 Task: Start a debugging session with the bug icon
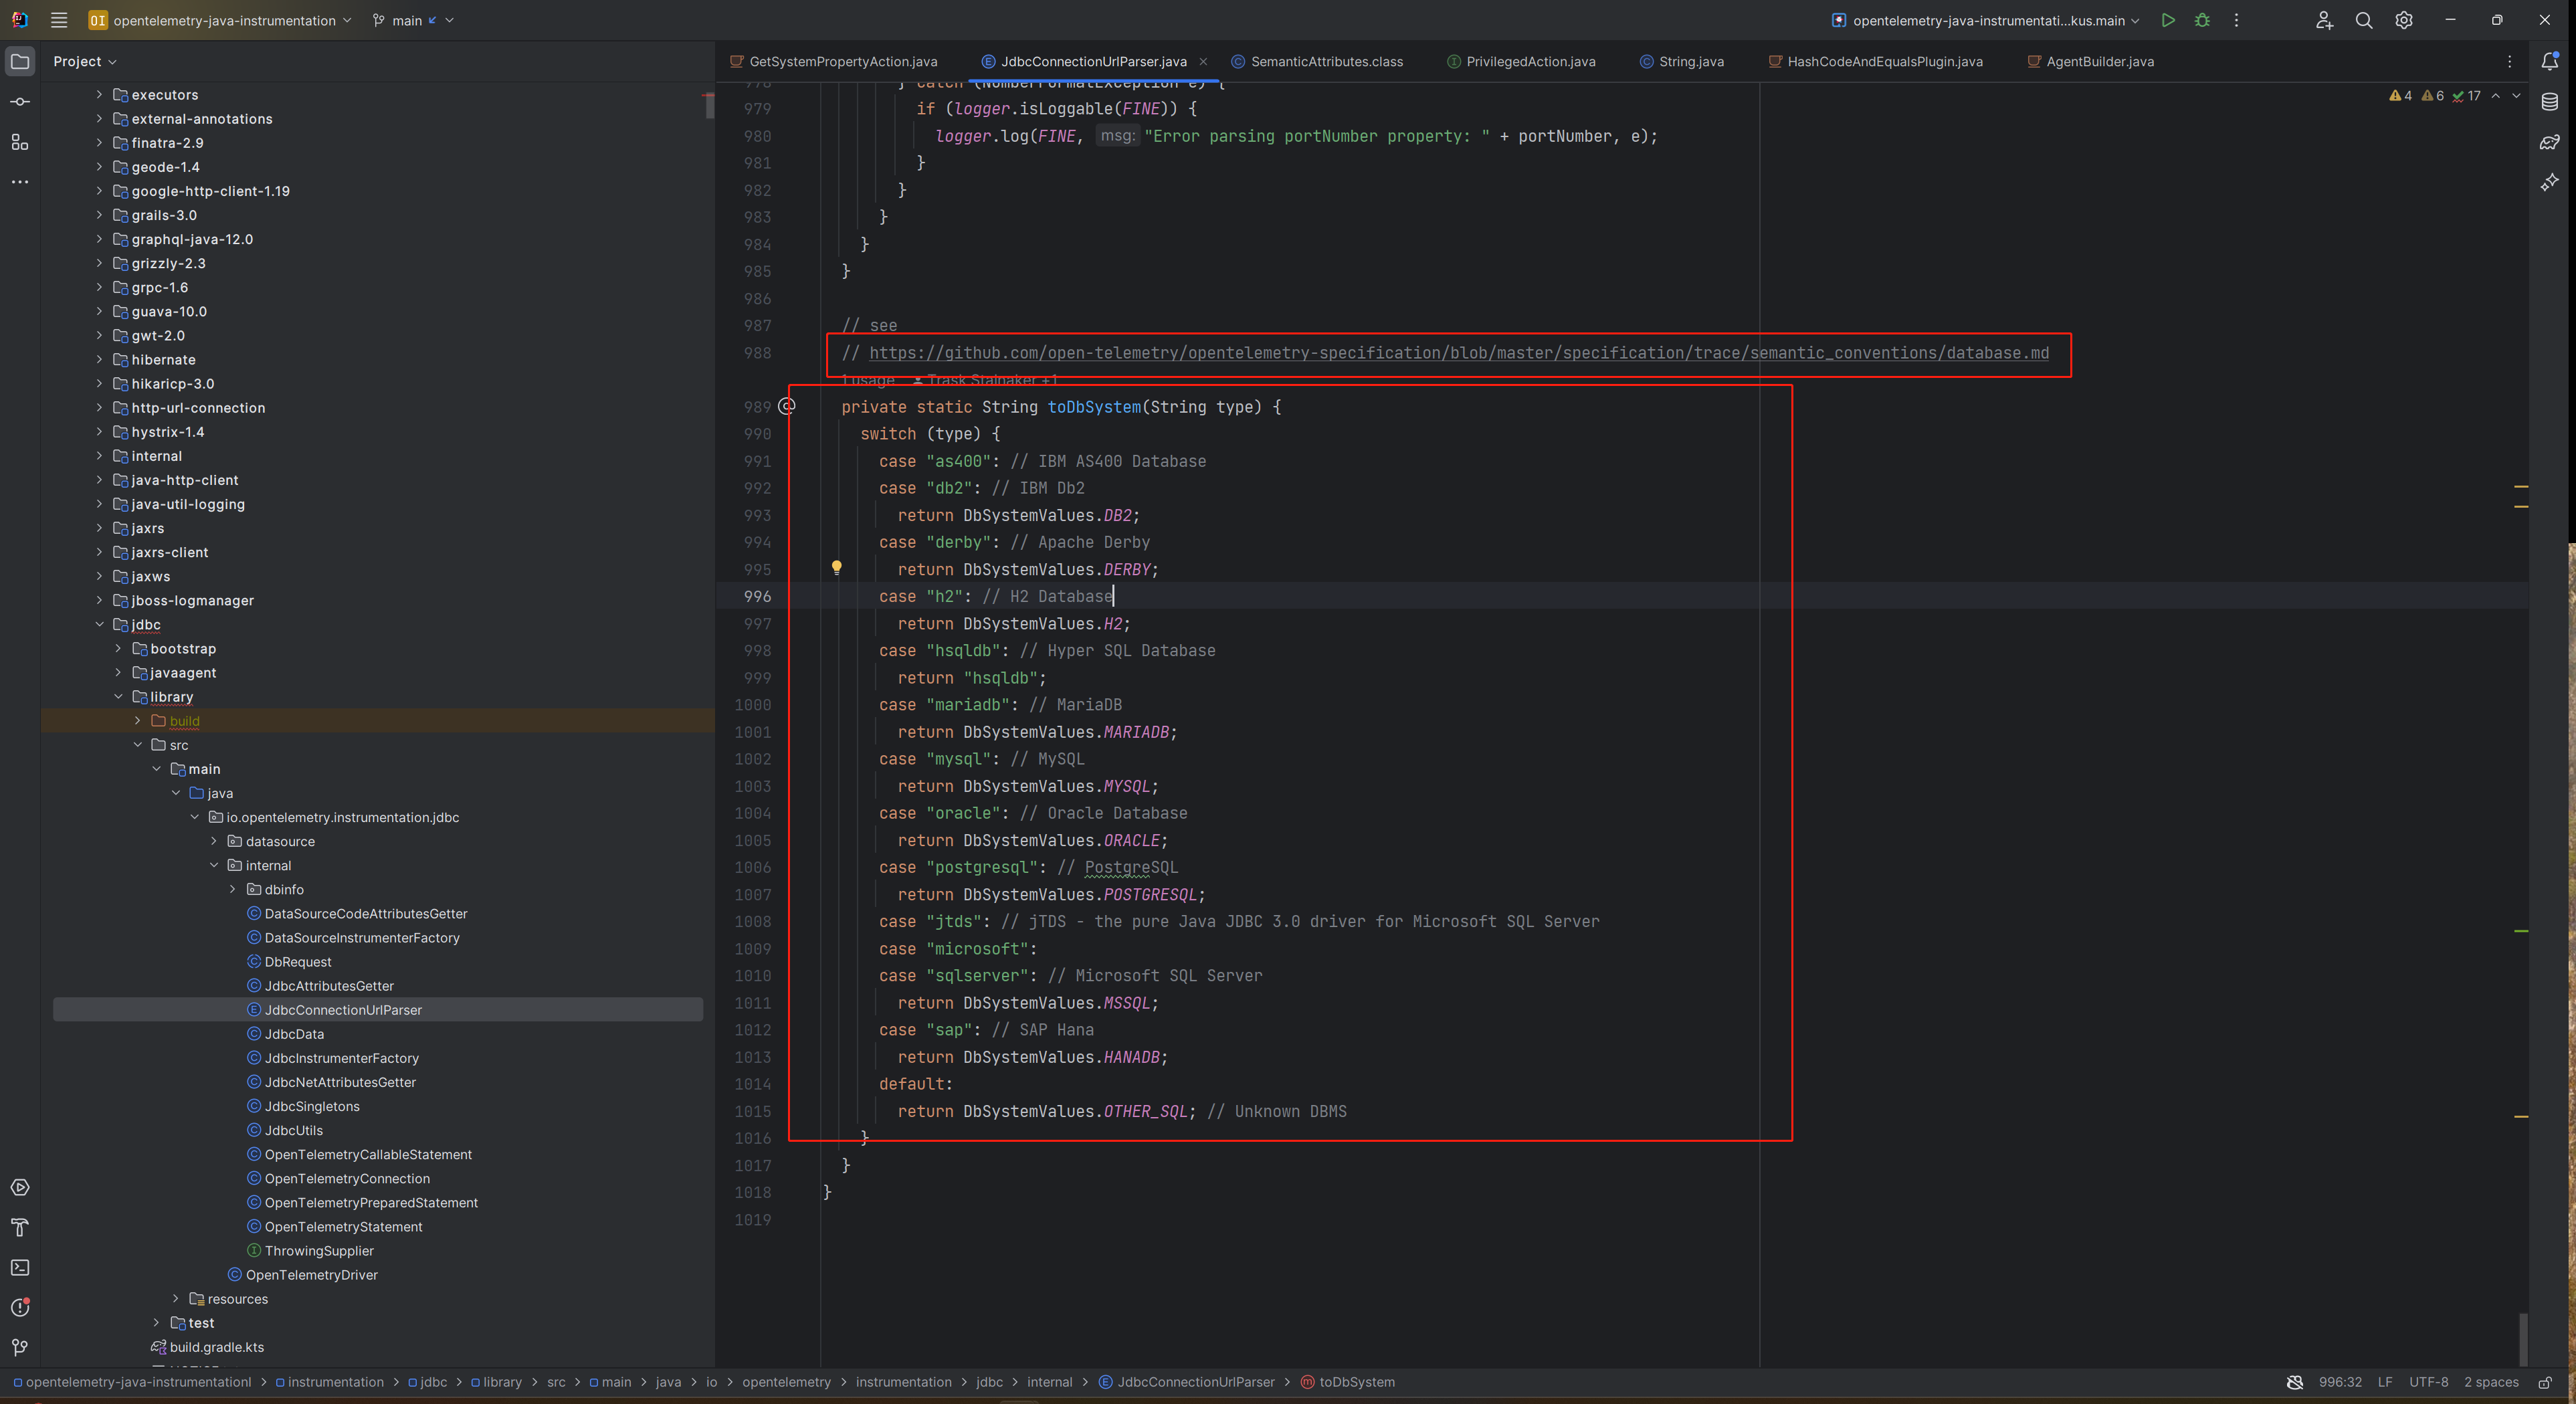pos(2202,20)
